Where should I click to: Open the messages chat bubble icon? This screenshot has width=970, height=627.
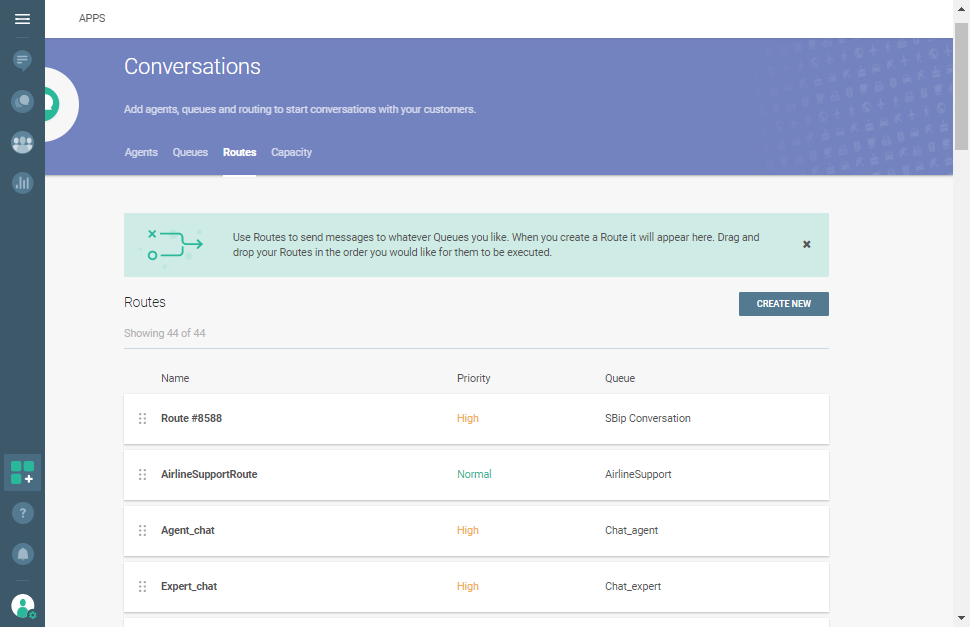[x=22, y=61]
